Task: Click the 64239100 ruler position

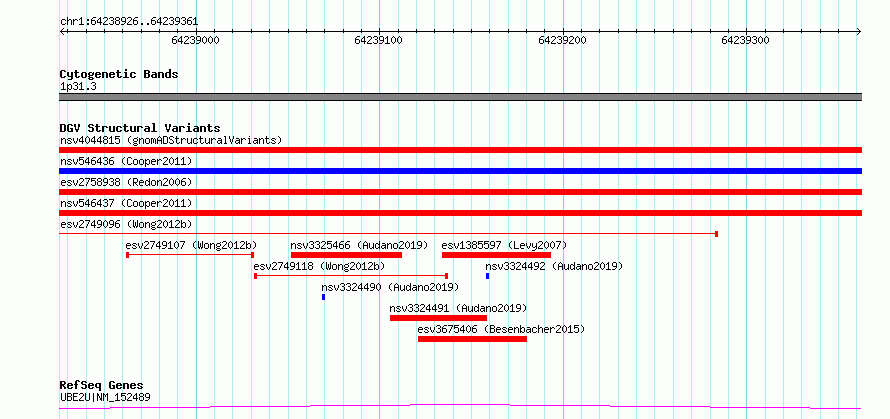Action: click(379, 40)
